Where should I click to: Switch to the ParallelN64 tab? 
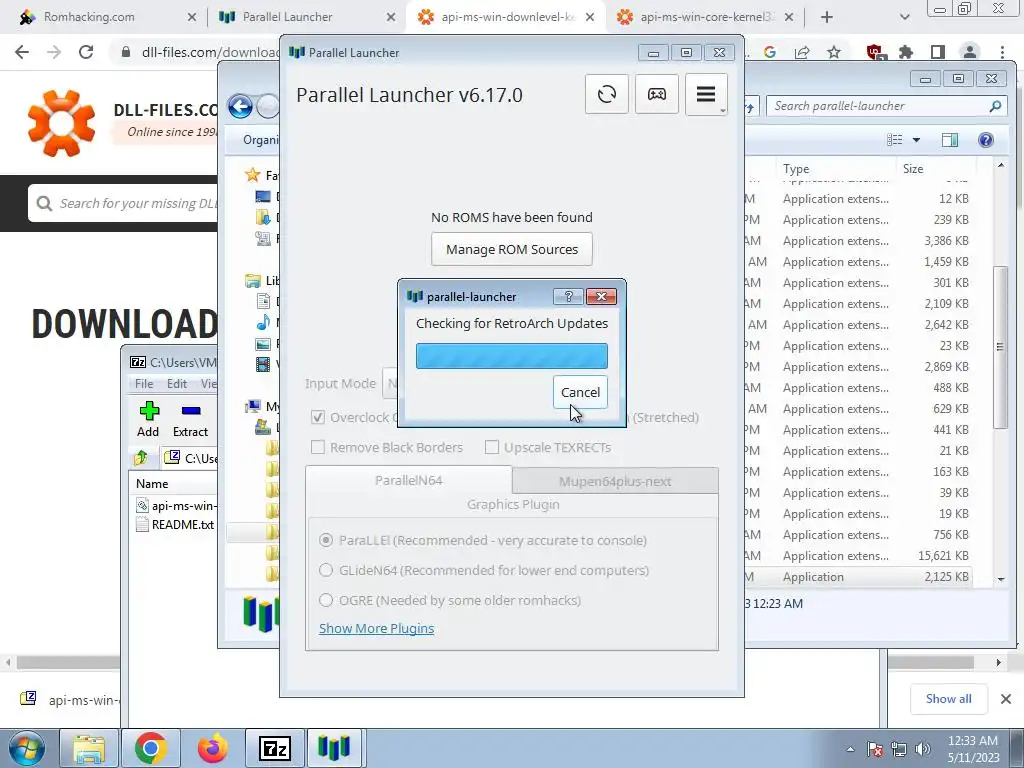[409, 480]
